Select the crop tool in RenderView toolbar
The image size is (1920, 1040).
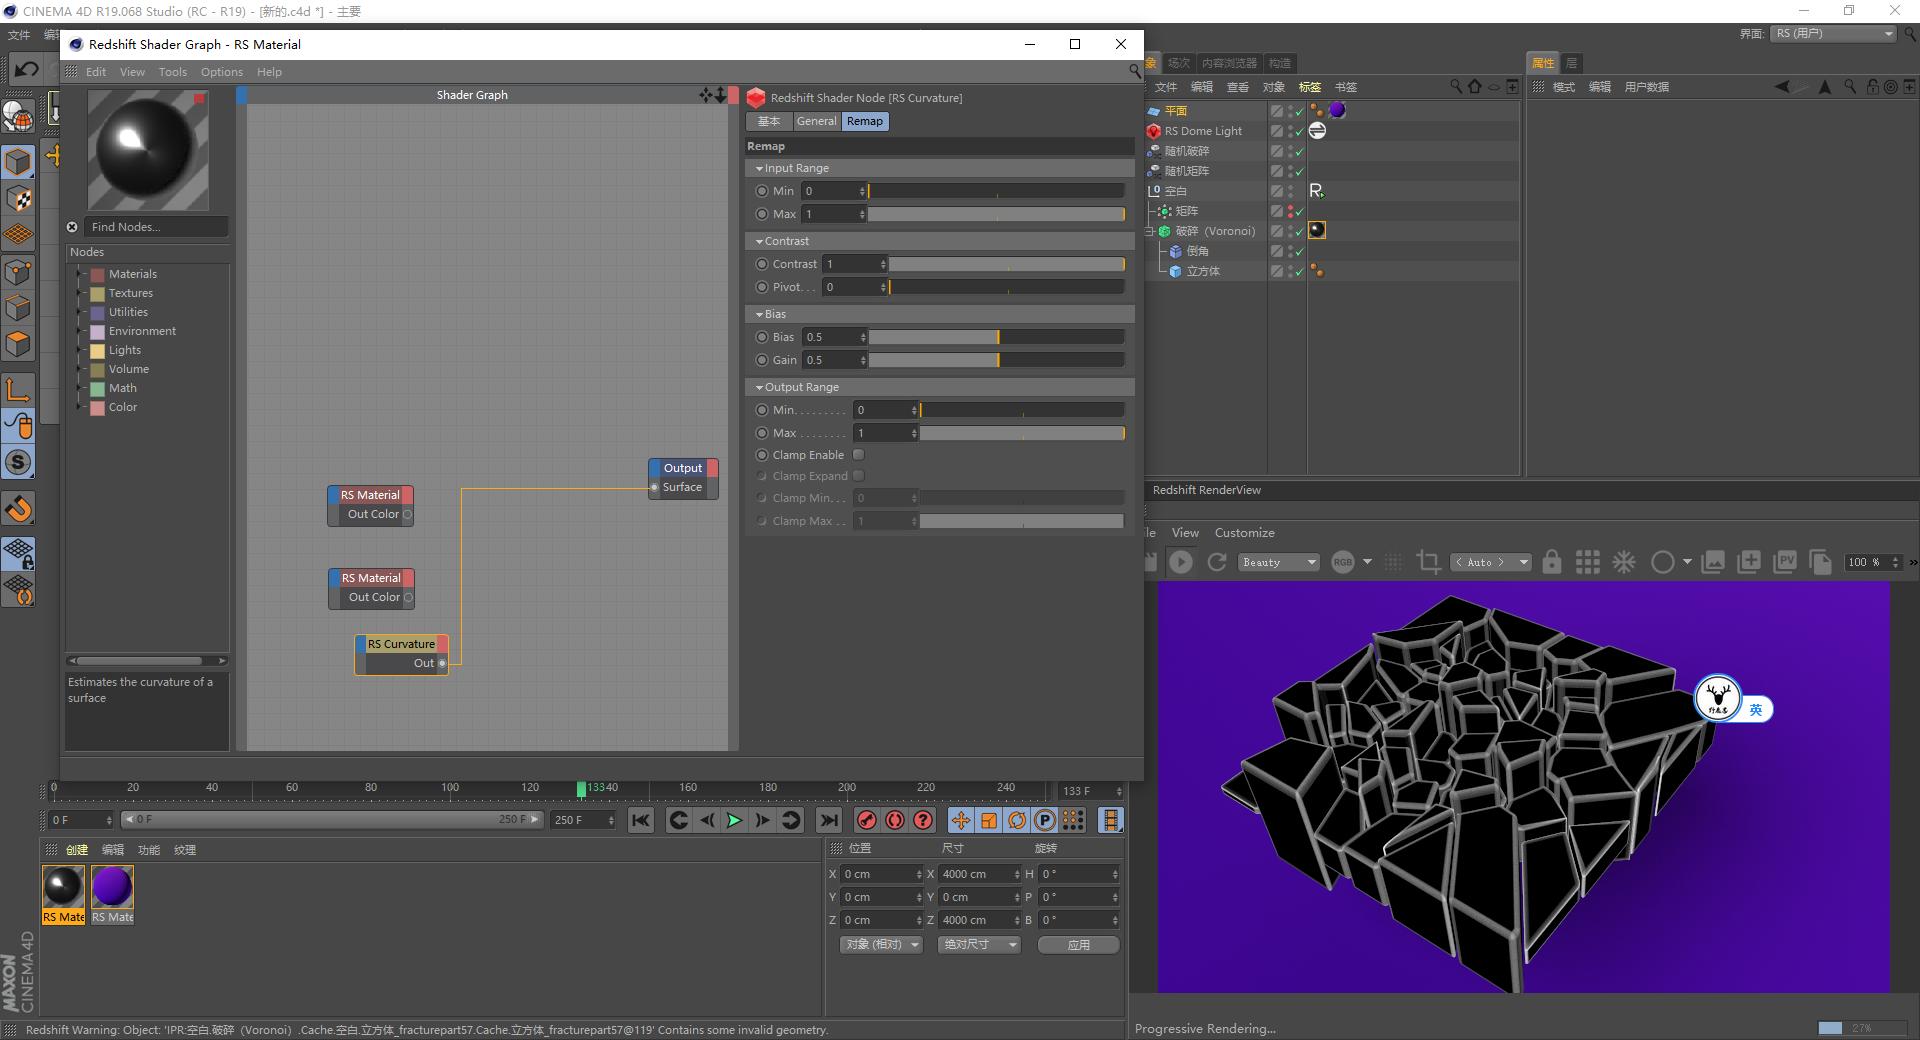tap(1427, 562)
